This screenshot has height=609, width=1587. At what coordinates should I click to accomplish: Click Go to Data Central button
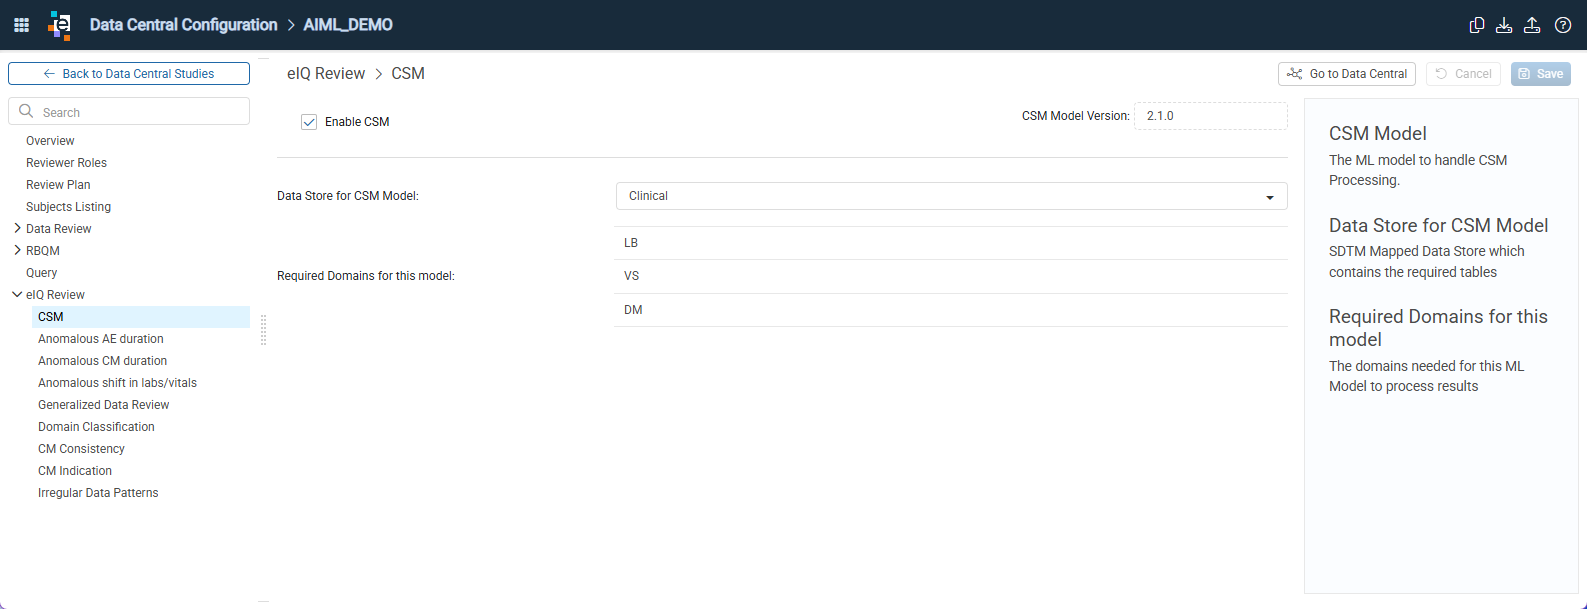coord(1347,74)
